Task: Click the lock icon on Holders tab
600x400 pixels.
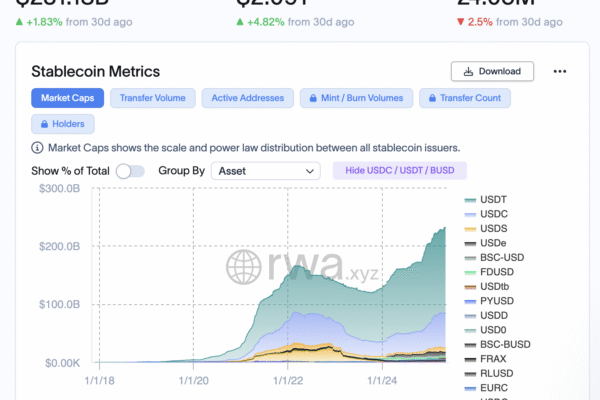Action: click(44, 124)
